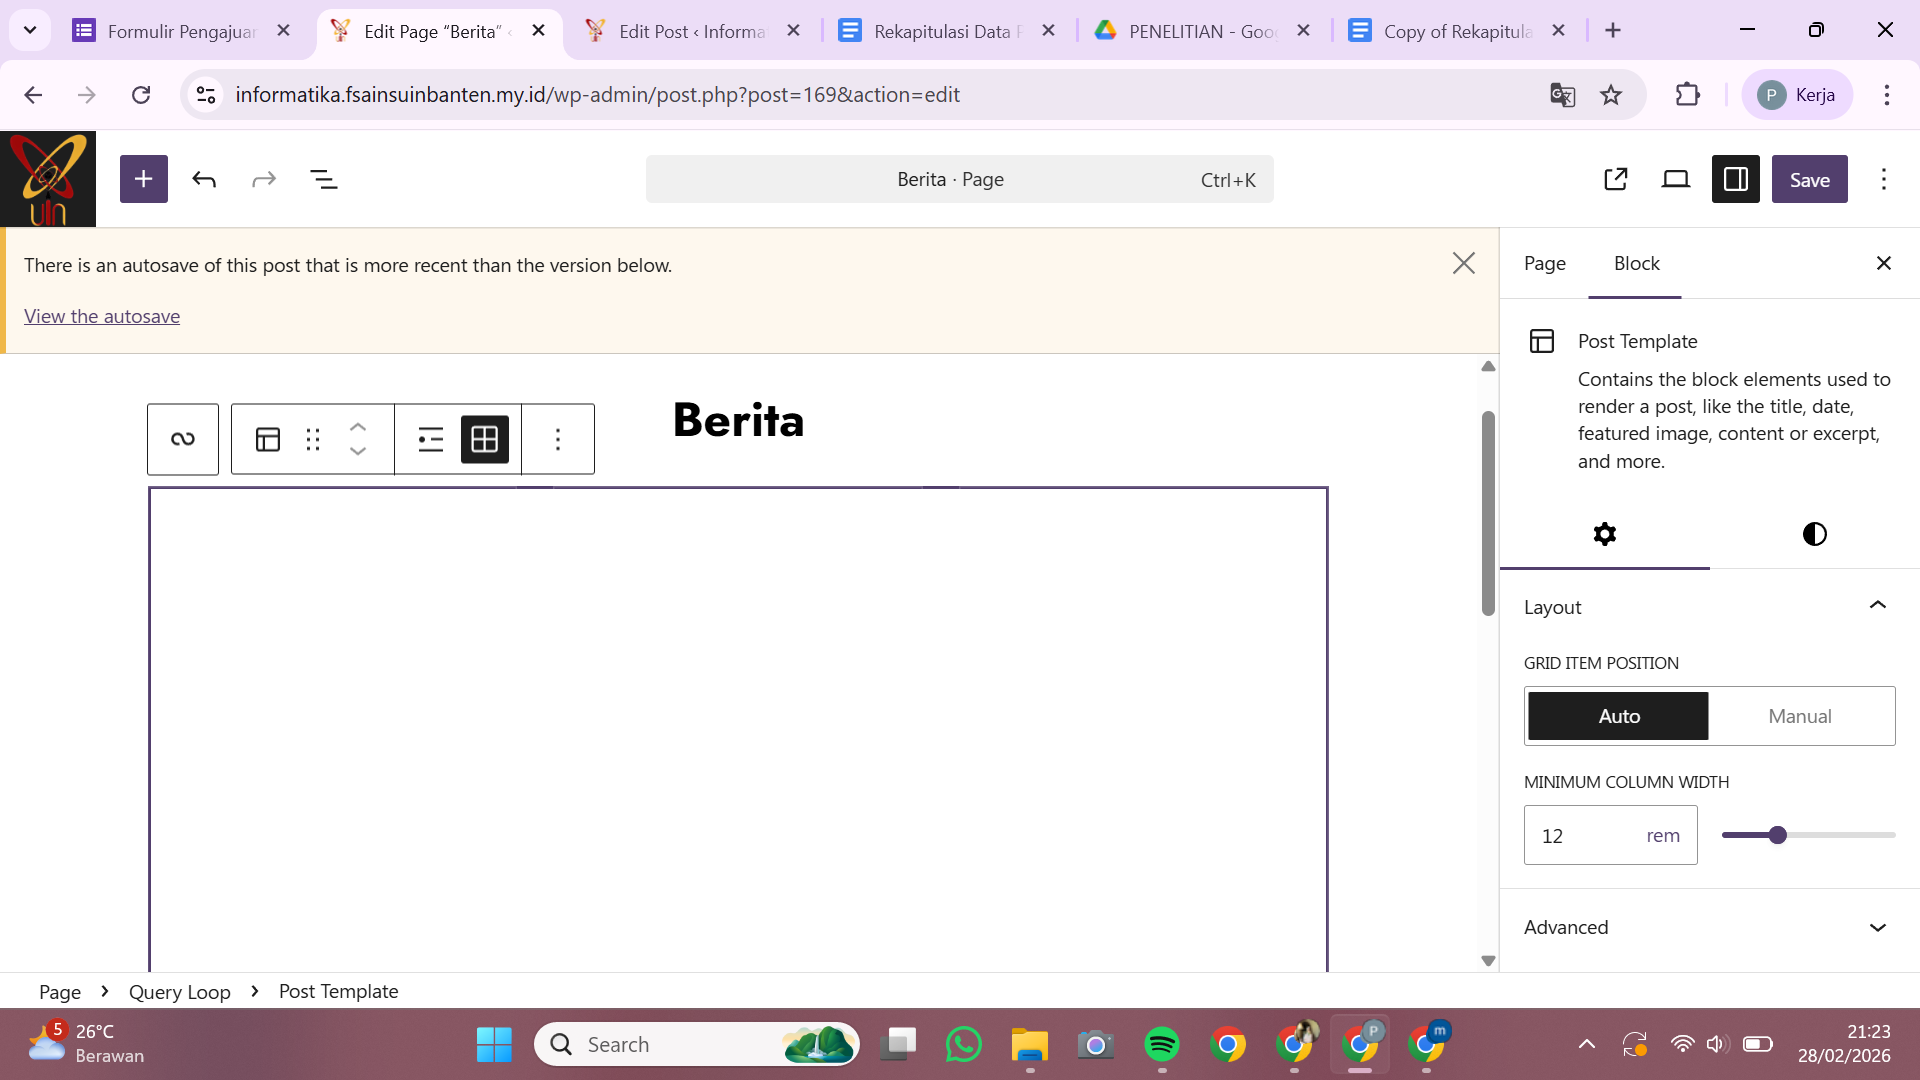Open the Kerja profile menu
This screenshot has height=1080, width=1920.
point(1797,95)
